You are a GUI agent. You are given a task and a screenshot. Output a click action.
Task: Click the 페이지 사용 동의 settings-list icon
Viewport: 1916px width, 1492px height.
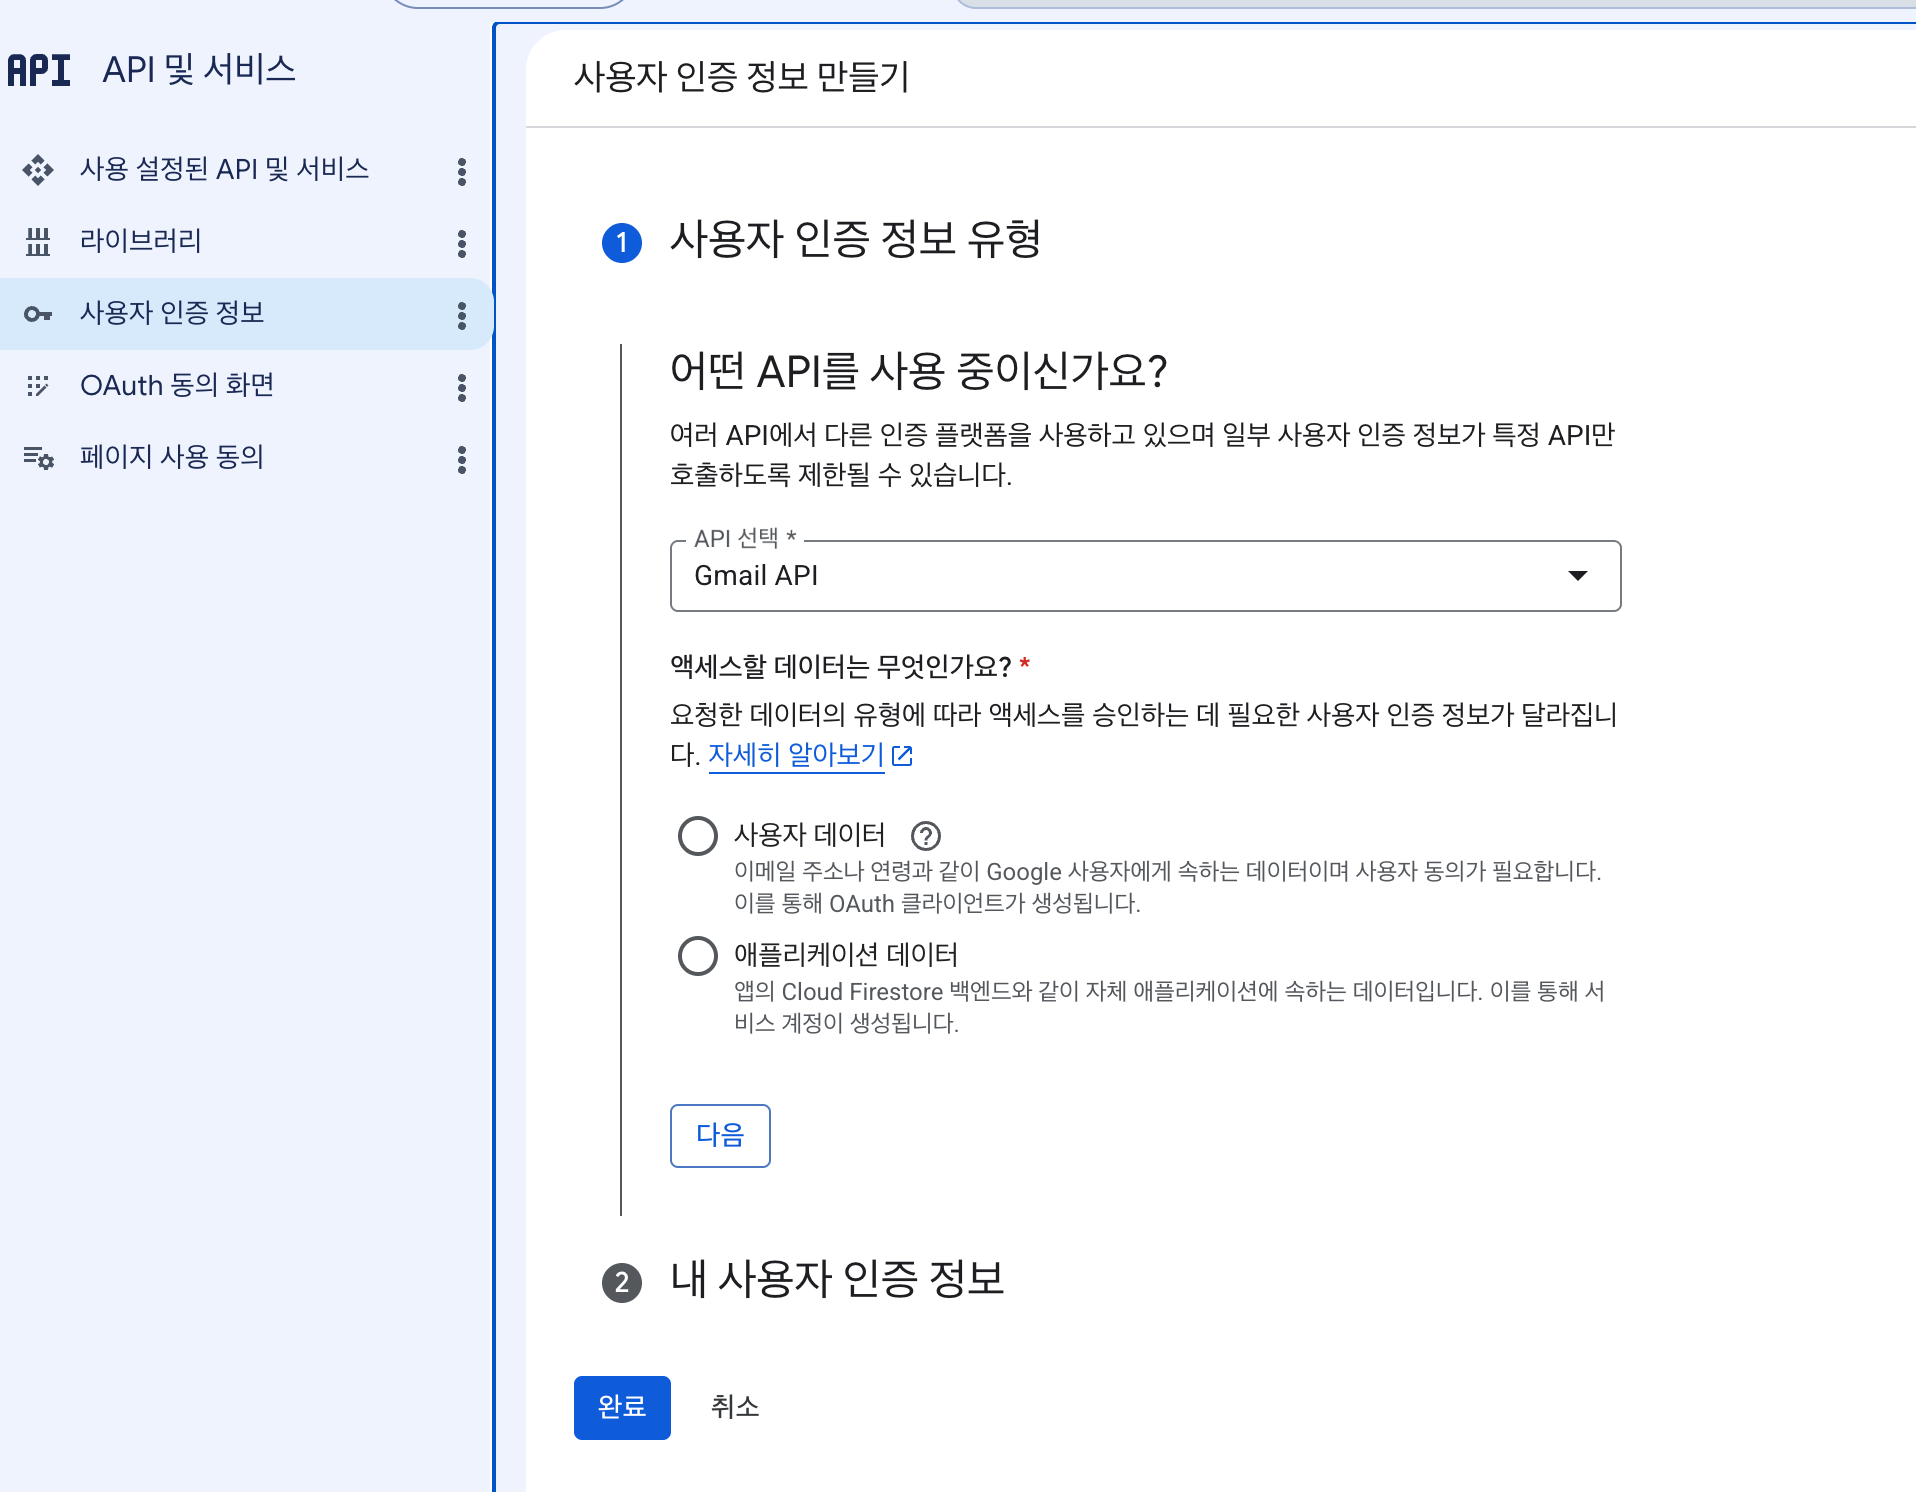[x=38, y=458]
